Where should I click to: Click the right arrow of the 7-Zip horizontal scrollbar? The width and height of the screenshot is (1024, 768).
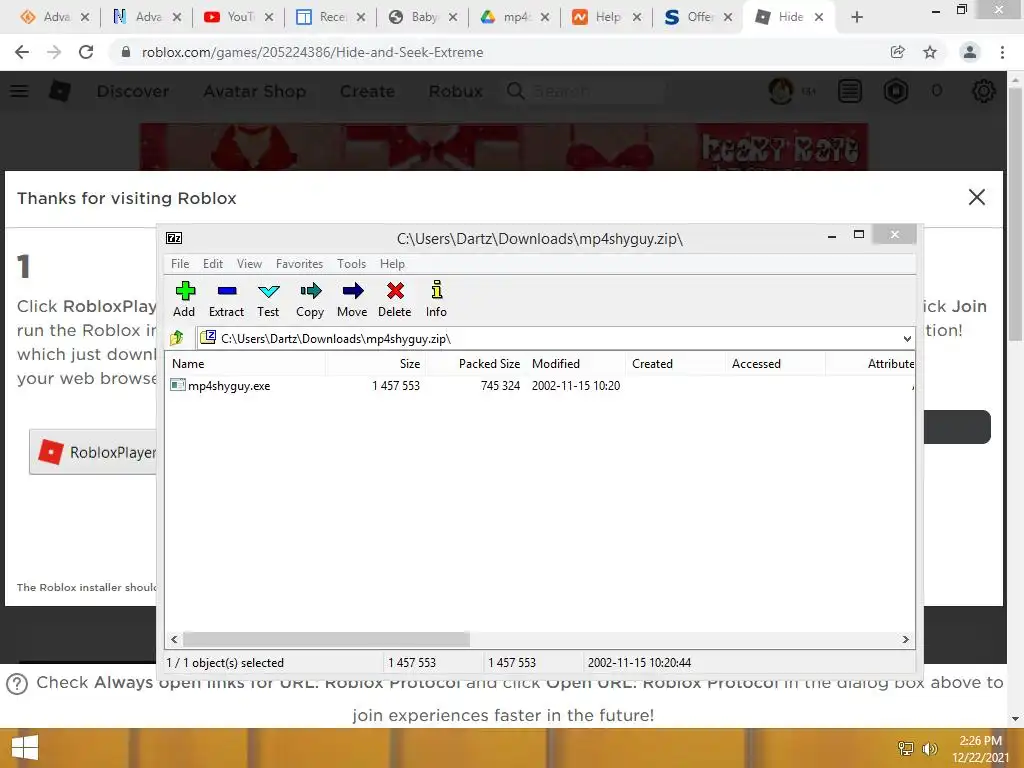click(x=906, y=639)
